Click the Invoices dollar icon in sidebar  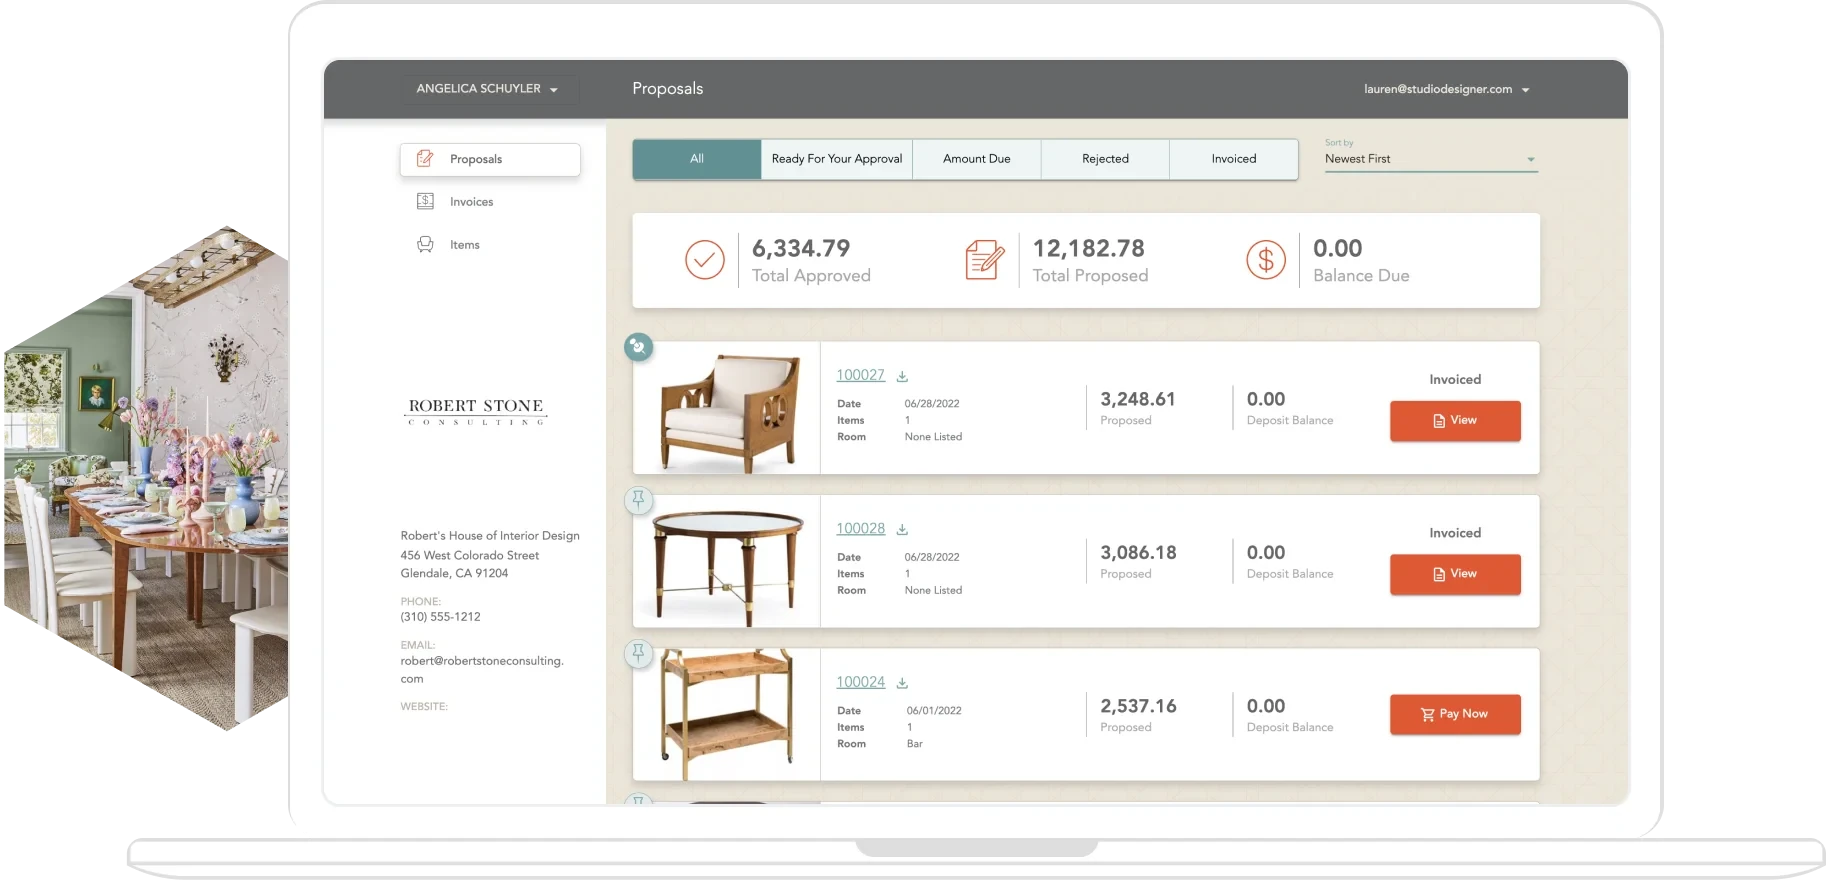[425, 201]
